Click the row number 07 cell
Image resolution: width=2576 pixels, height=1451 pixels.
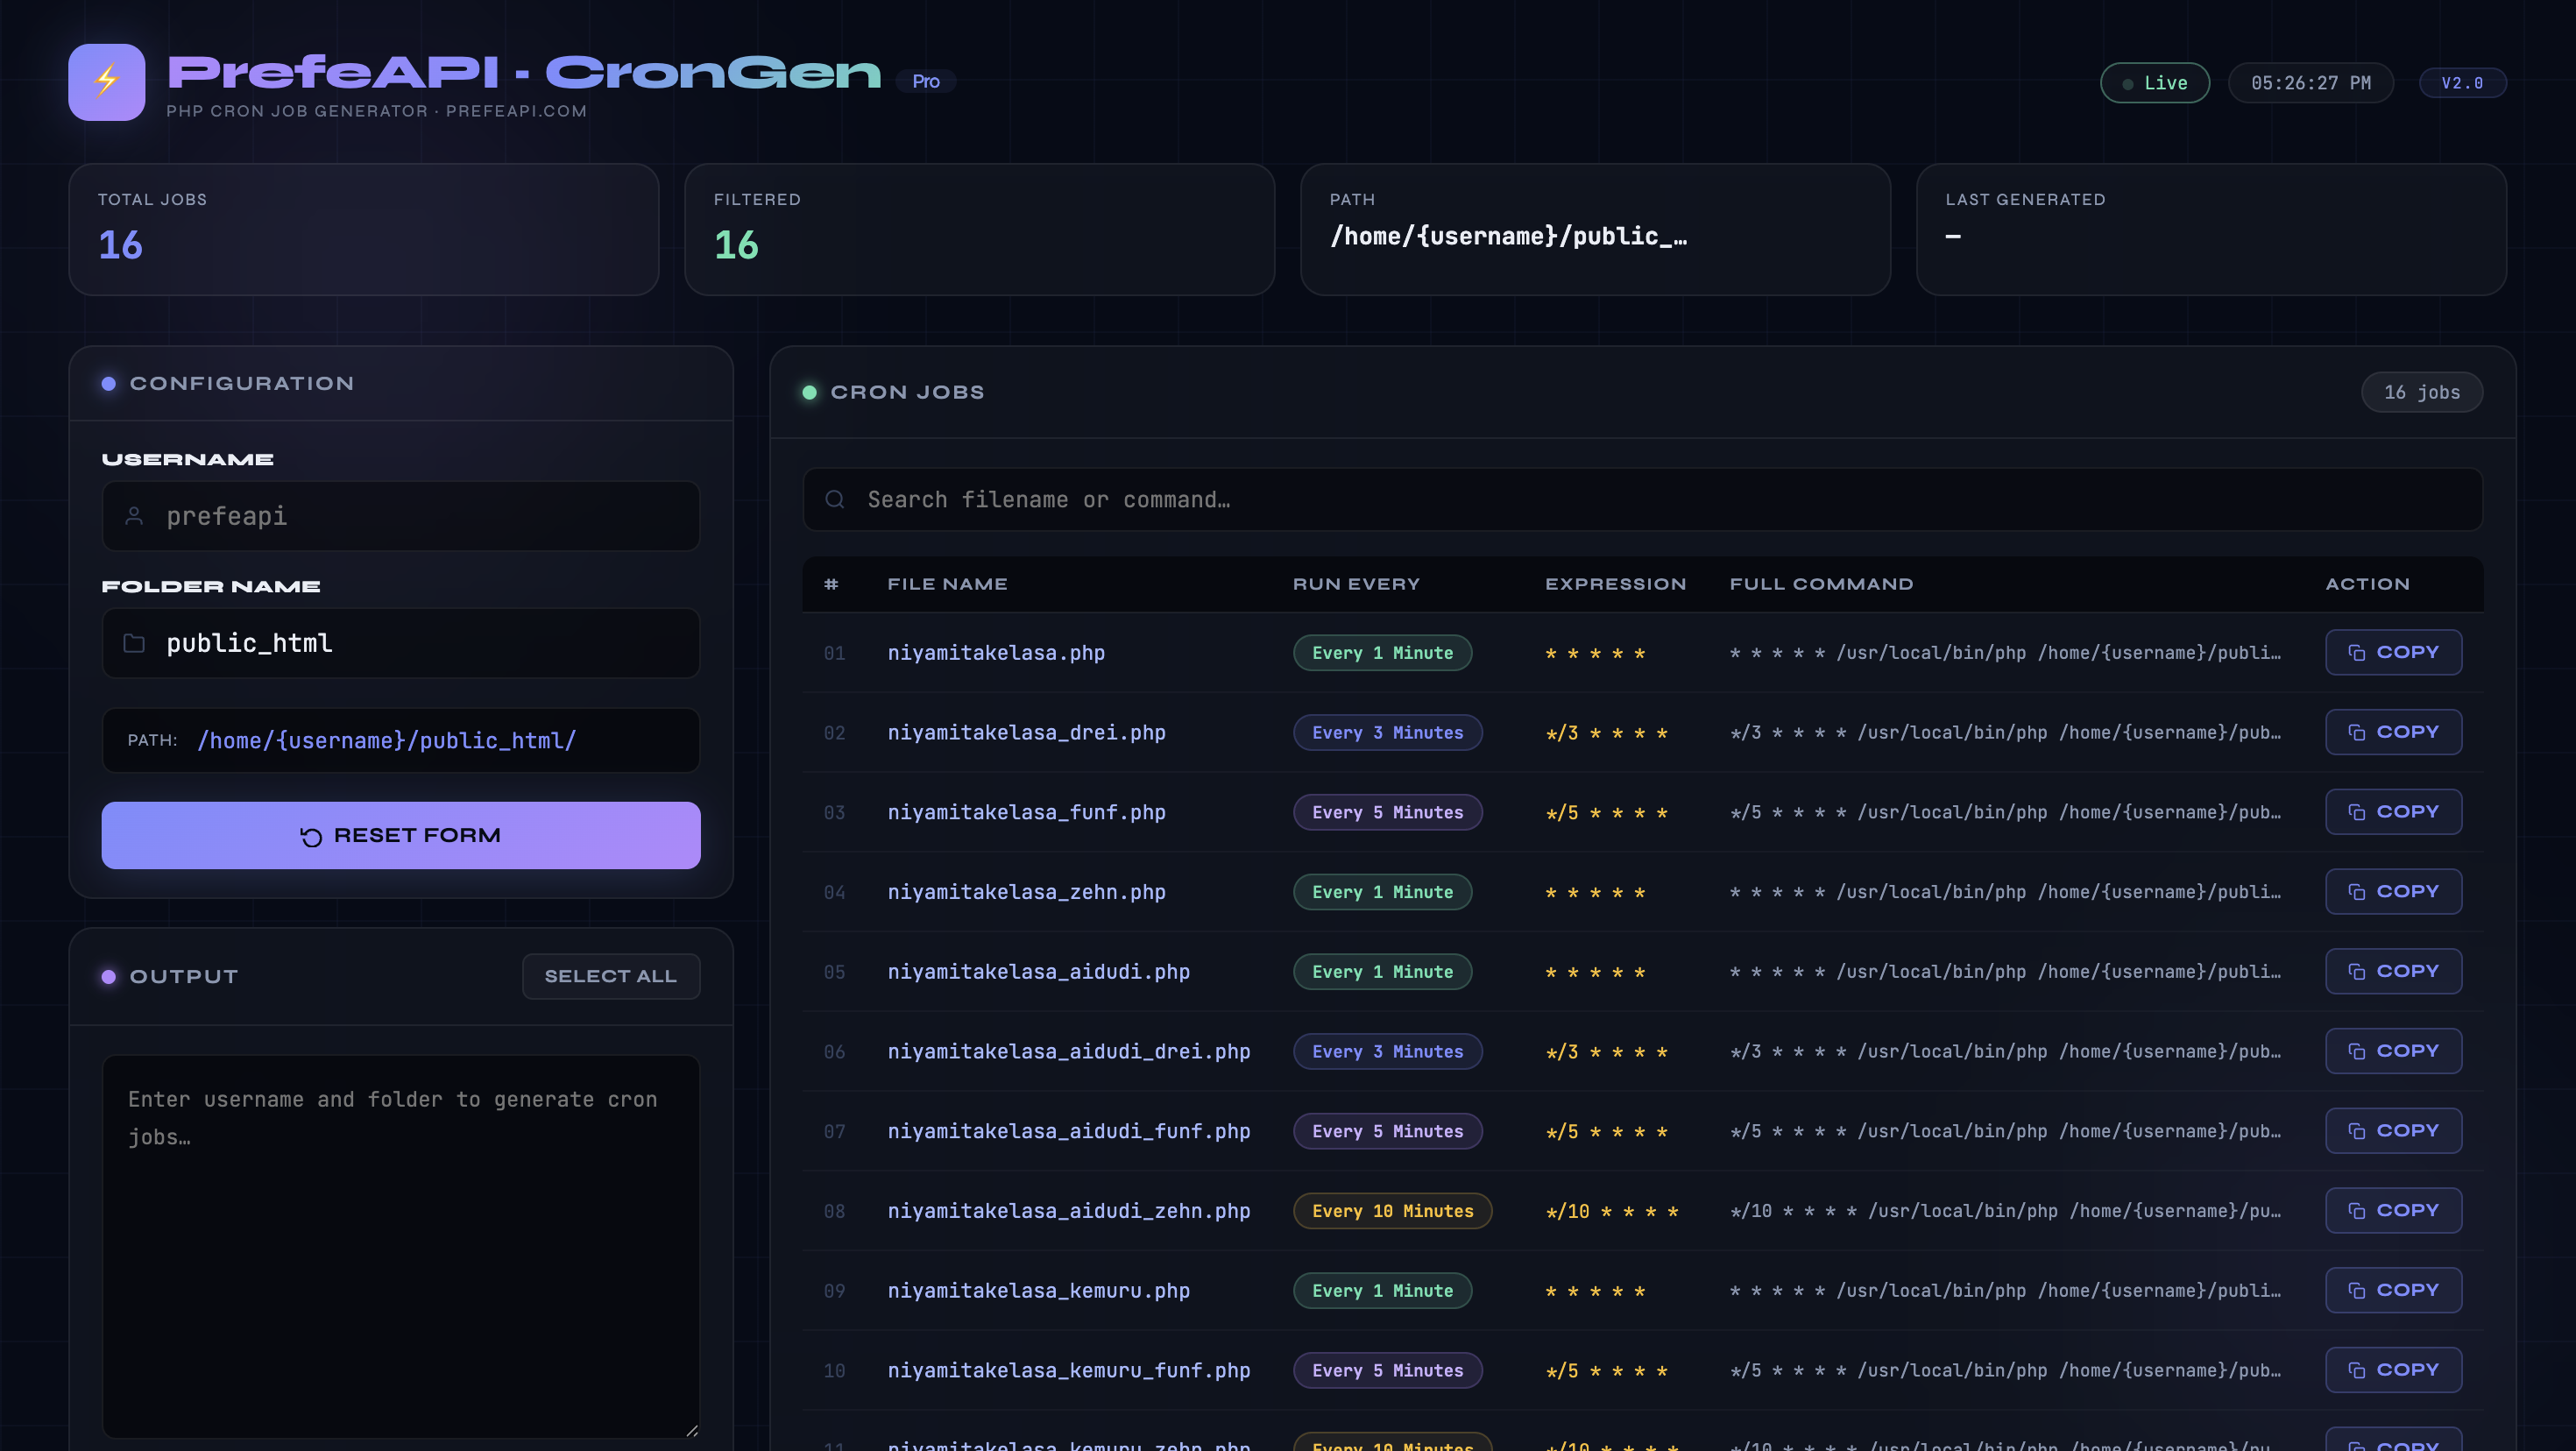pos(834,1131)
